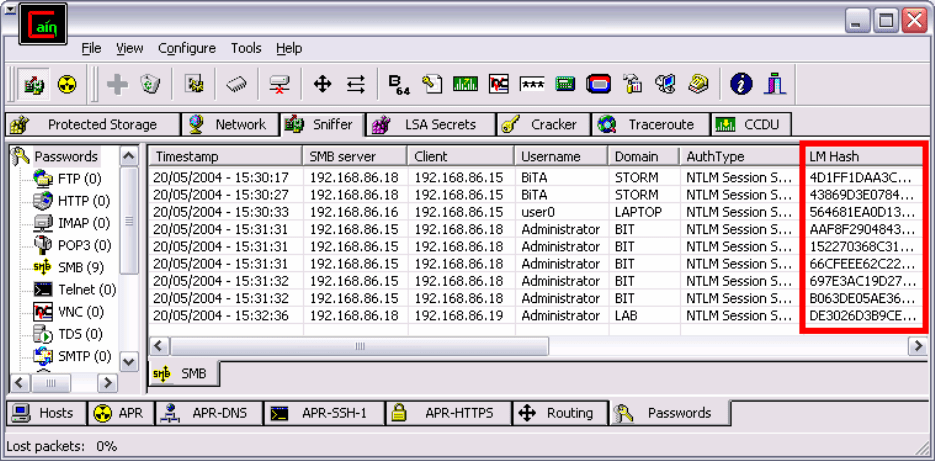This screenshot has width=935, height=461.
Task: Click the table horizontal scroll-right arrow
Action: 917,346
